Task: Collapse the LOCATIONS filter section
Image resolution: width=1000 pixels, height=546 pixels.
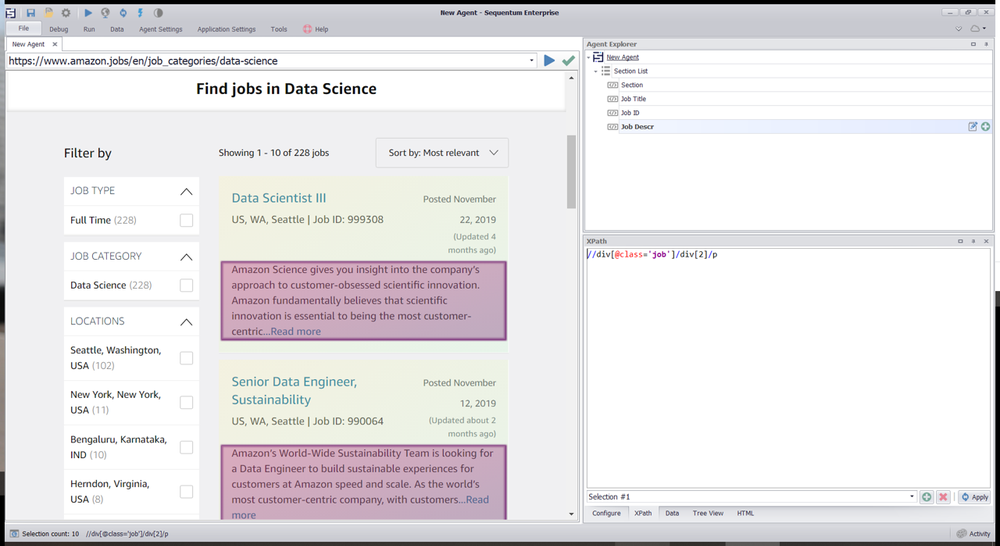Action: click(x=186, y=321)
